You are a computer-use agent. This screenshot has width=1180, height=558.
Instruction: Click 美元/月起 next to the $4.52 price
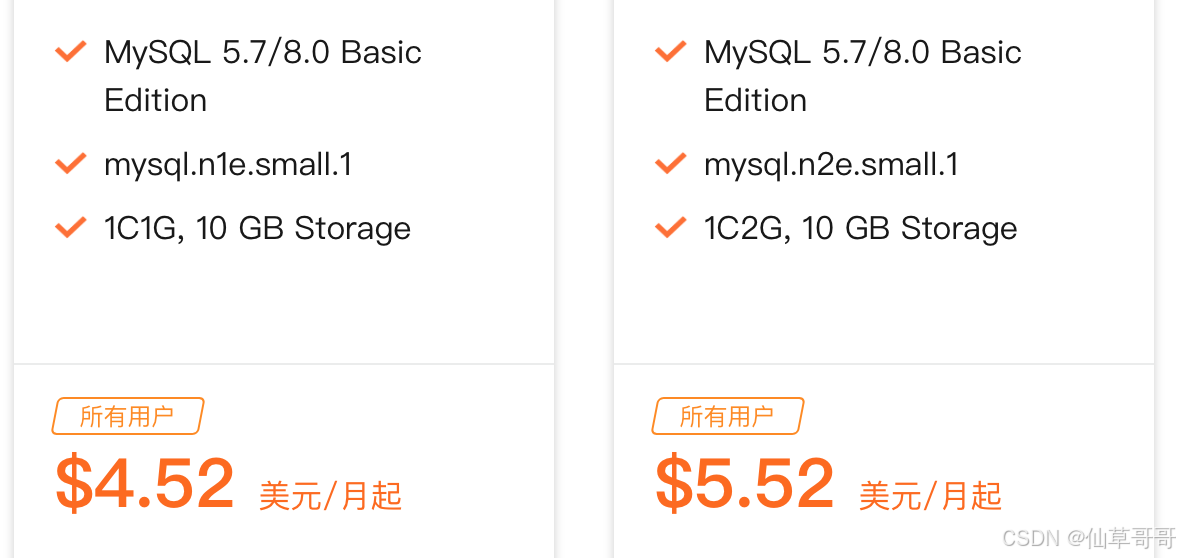pos(330,495)
